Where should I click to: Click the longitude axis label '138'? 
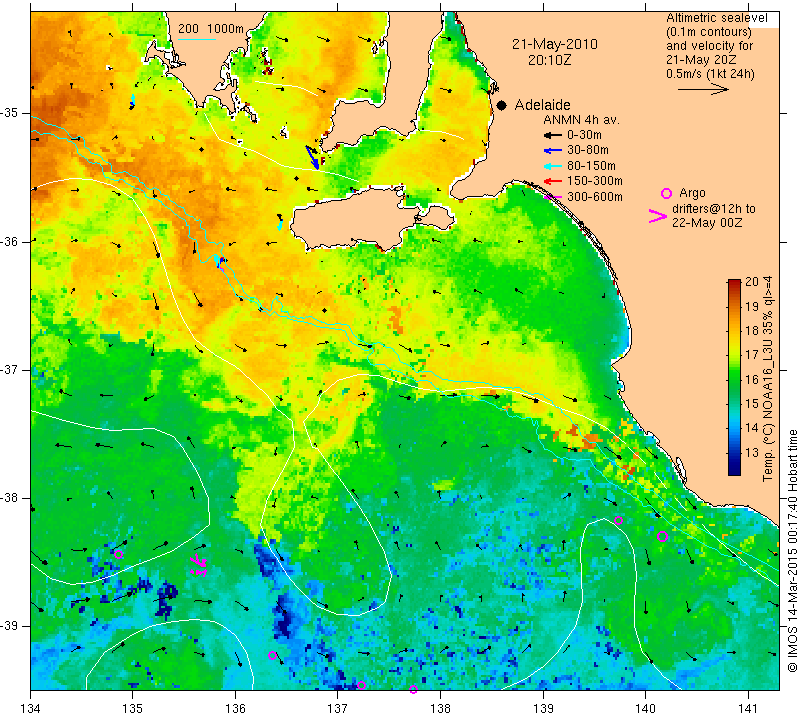point(440,709)
